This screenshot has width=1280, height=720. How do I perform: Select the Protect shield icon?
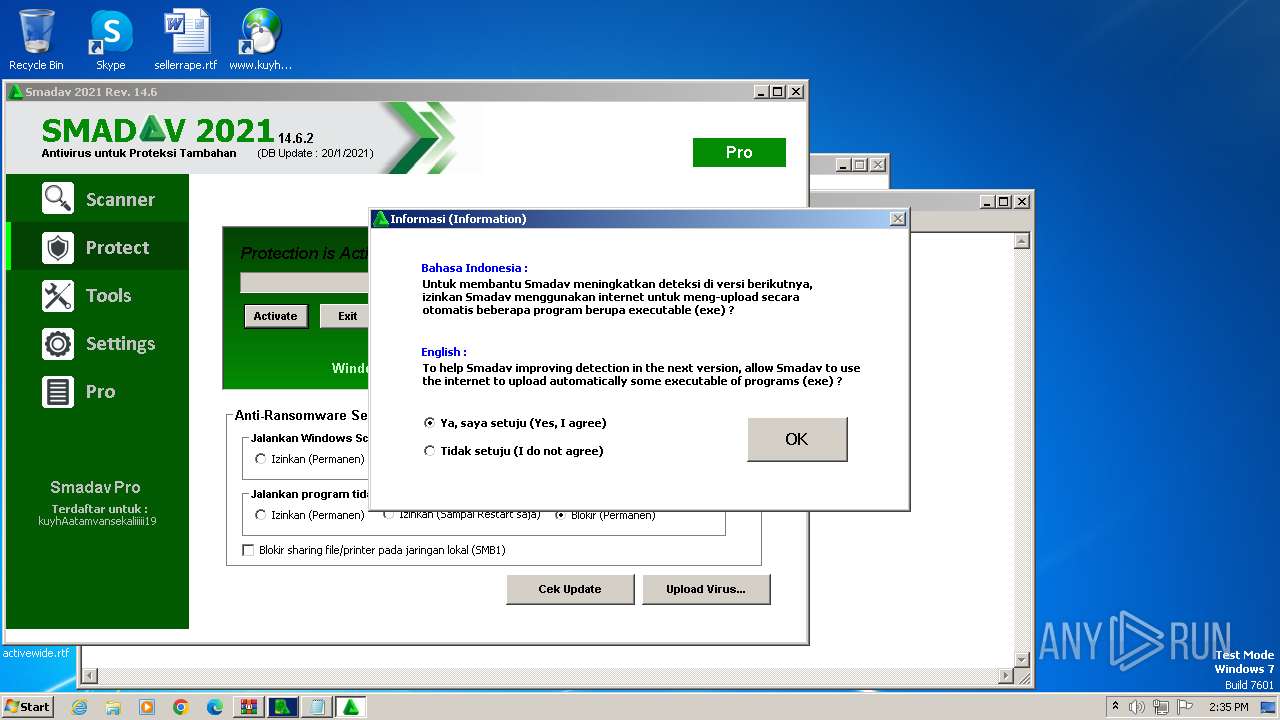58,247
